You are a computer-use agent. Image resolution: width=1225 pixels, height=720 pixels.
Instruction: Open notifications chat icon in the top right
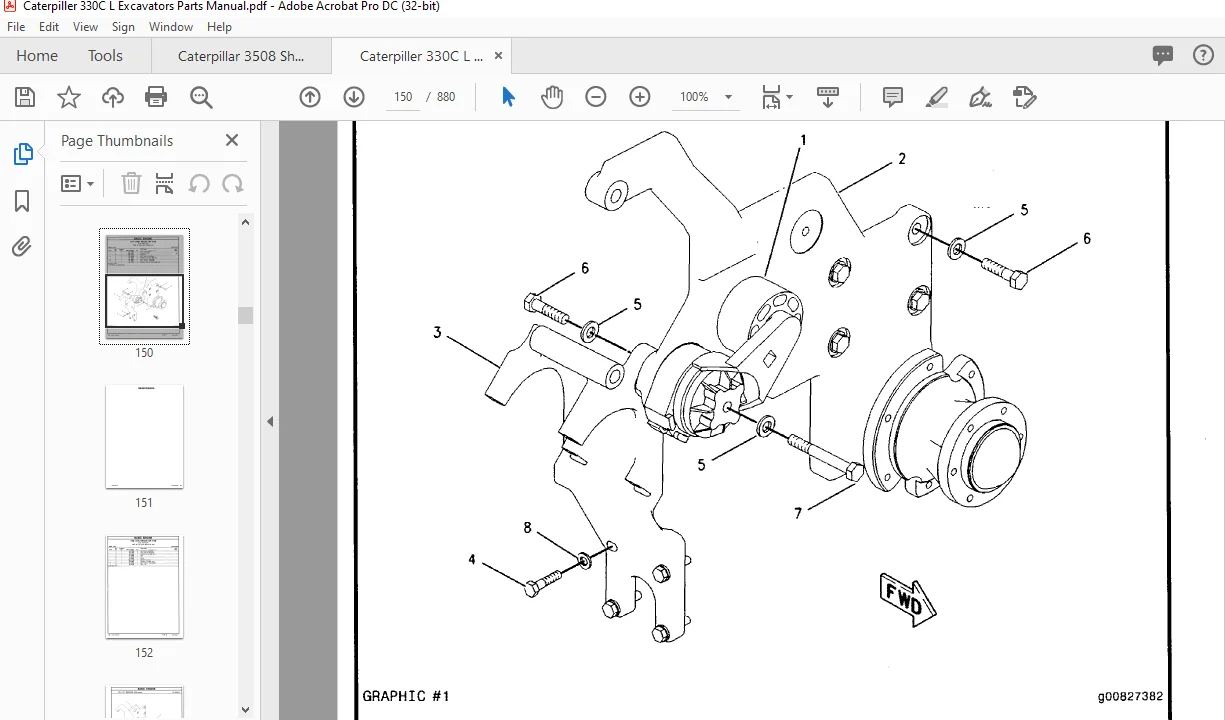pyautogui.click(x=1163, y=56)
